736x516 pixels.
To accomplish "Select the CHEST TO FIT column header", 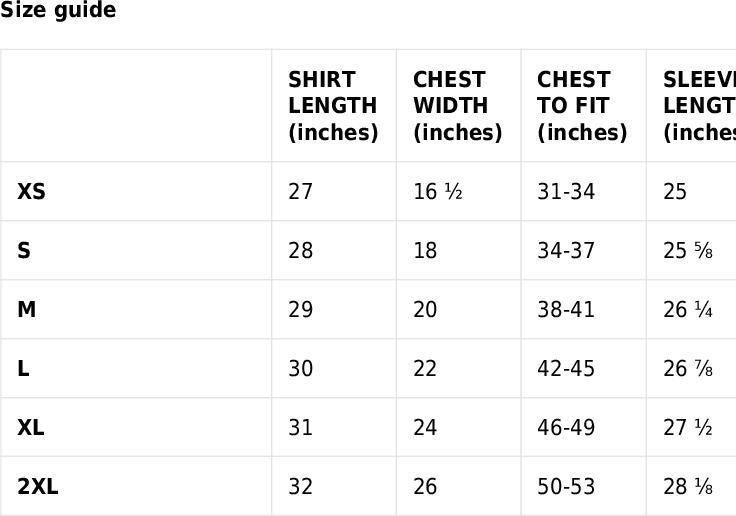I will pos(581,106).
